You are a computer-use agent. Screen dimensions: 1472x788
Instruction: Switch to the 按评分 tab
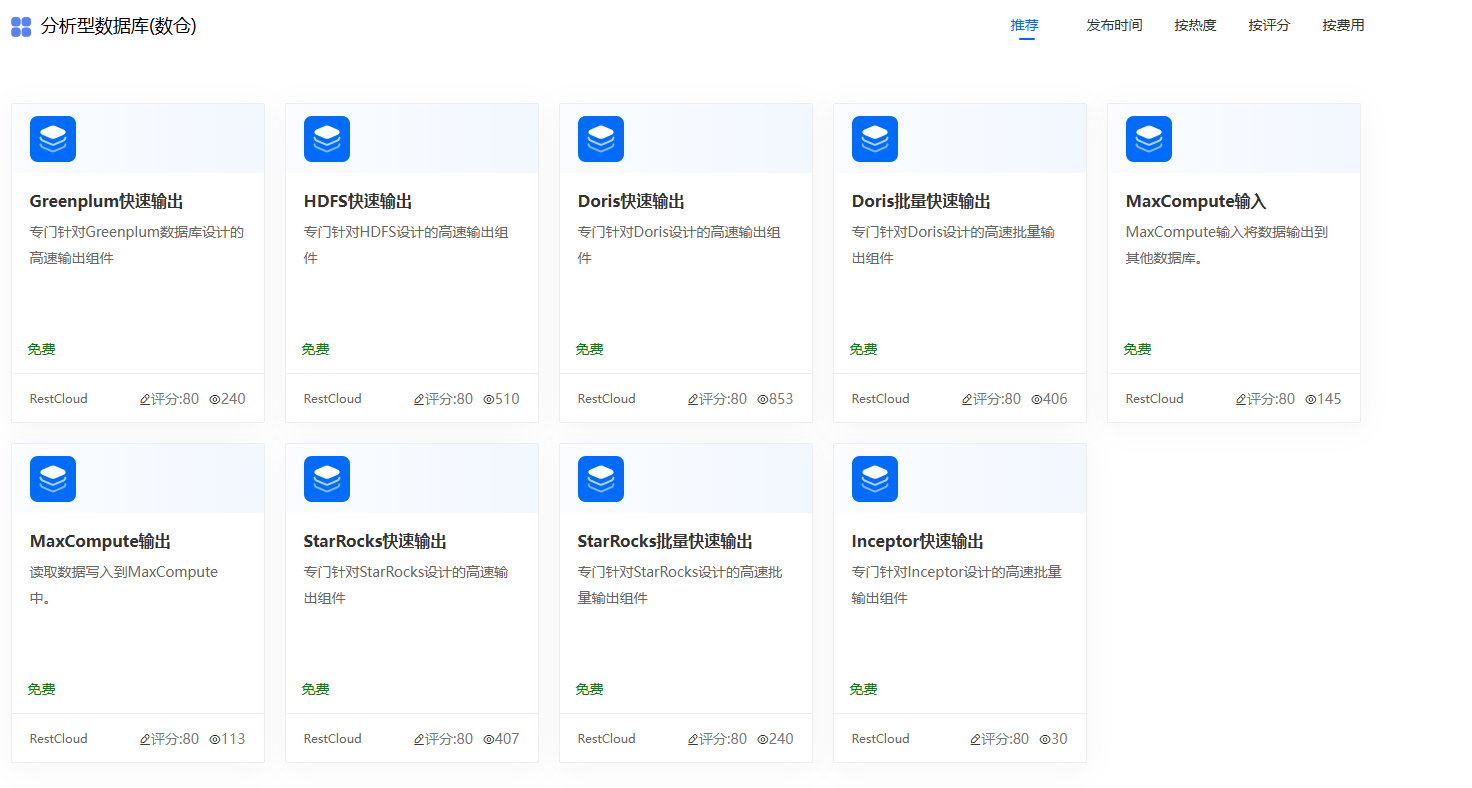point(1269,25)
